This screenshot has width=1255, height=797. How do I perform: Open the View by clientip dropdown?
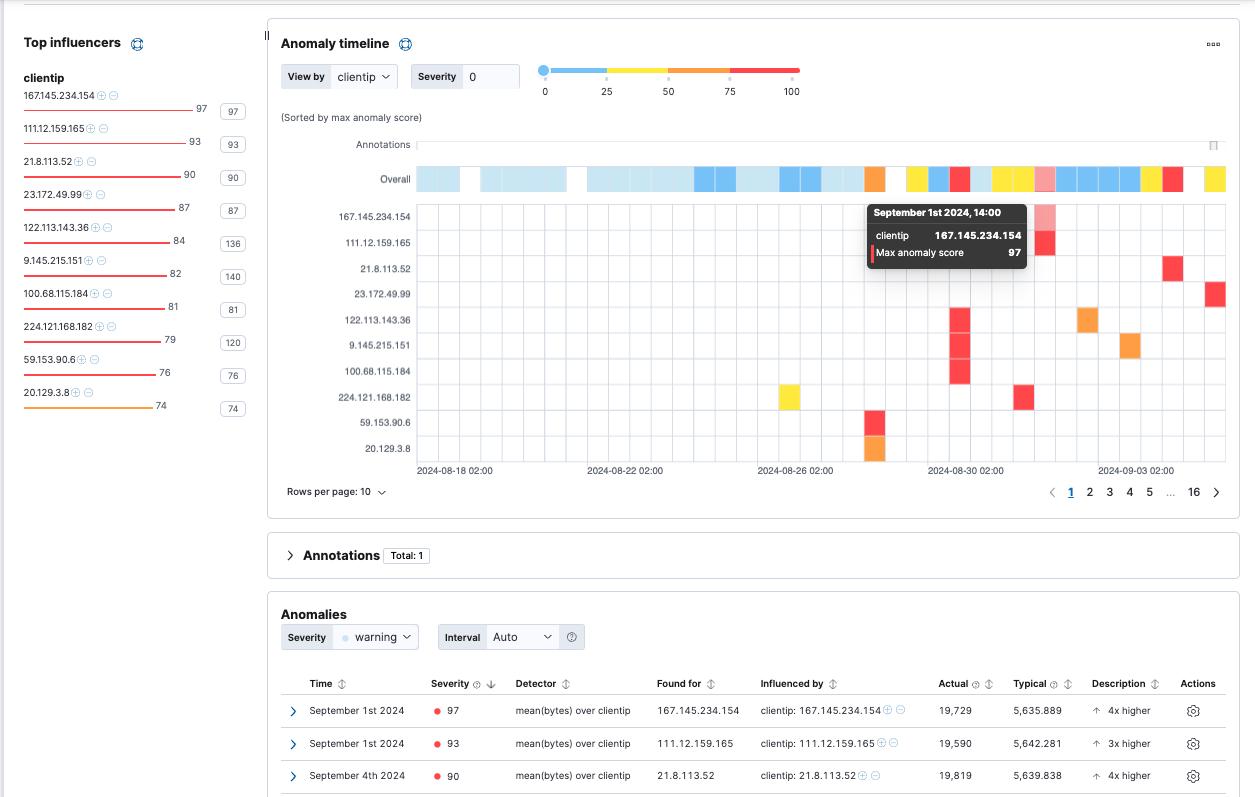(364, 77)
